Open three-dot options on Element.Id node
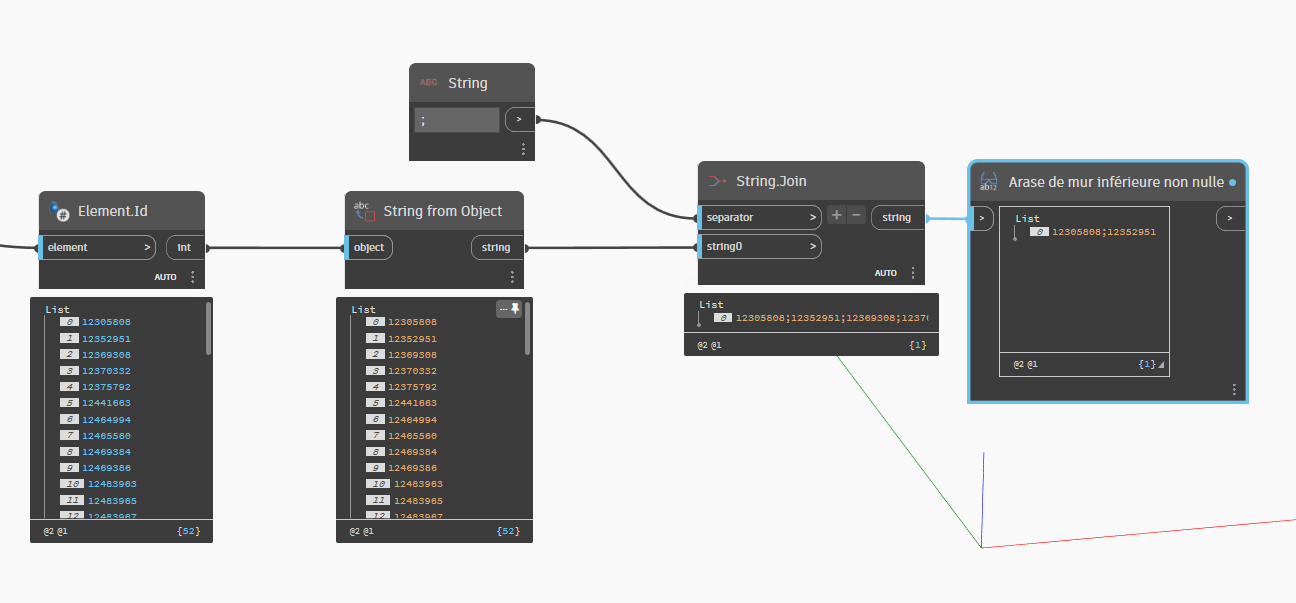Screen dimensions: 1296x603 [193, 277]
